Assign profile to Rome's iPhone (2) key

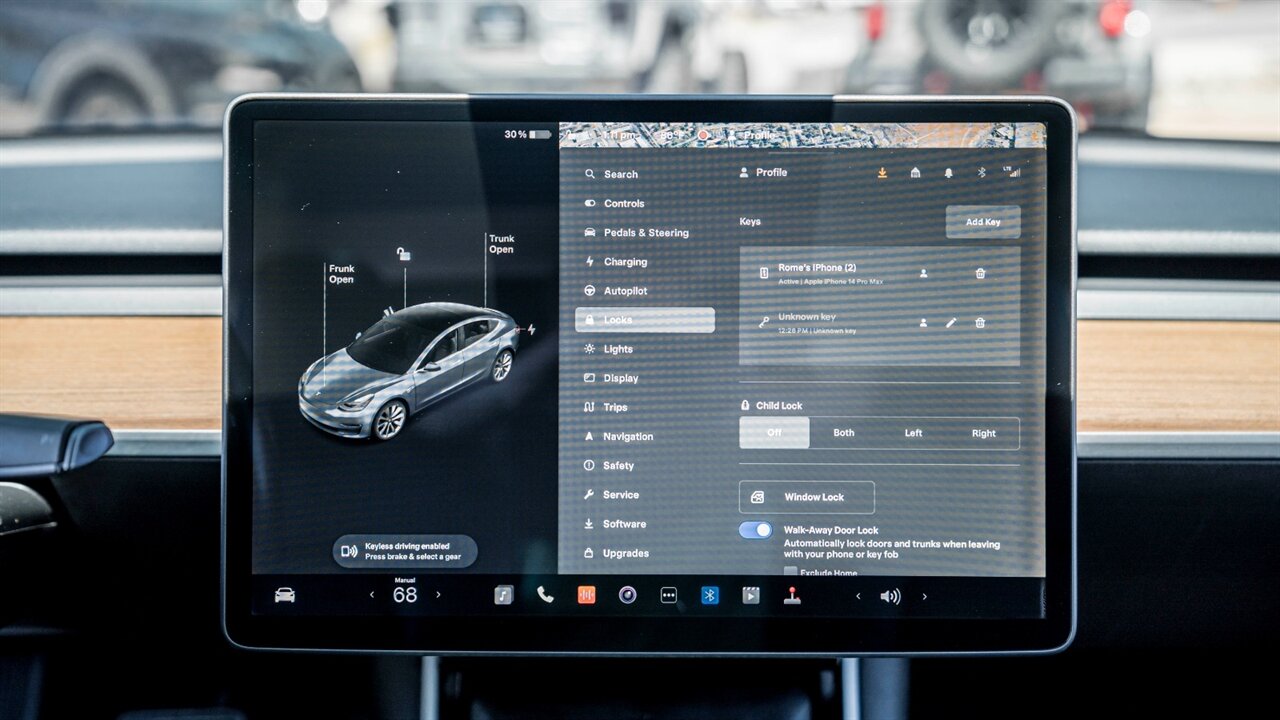[x=923, y=273]
